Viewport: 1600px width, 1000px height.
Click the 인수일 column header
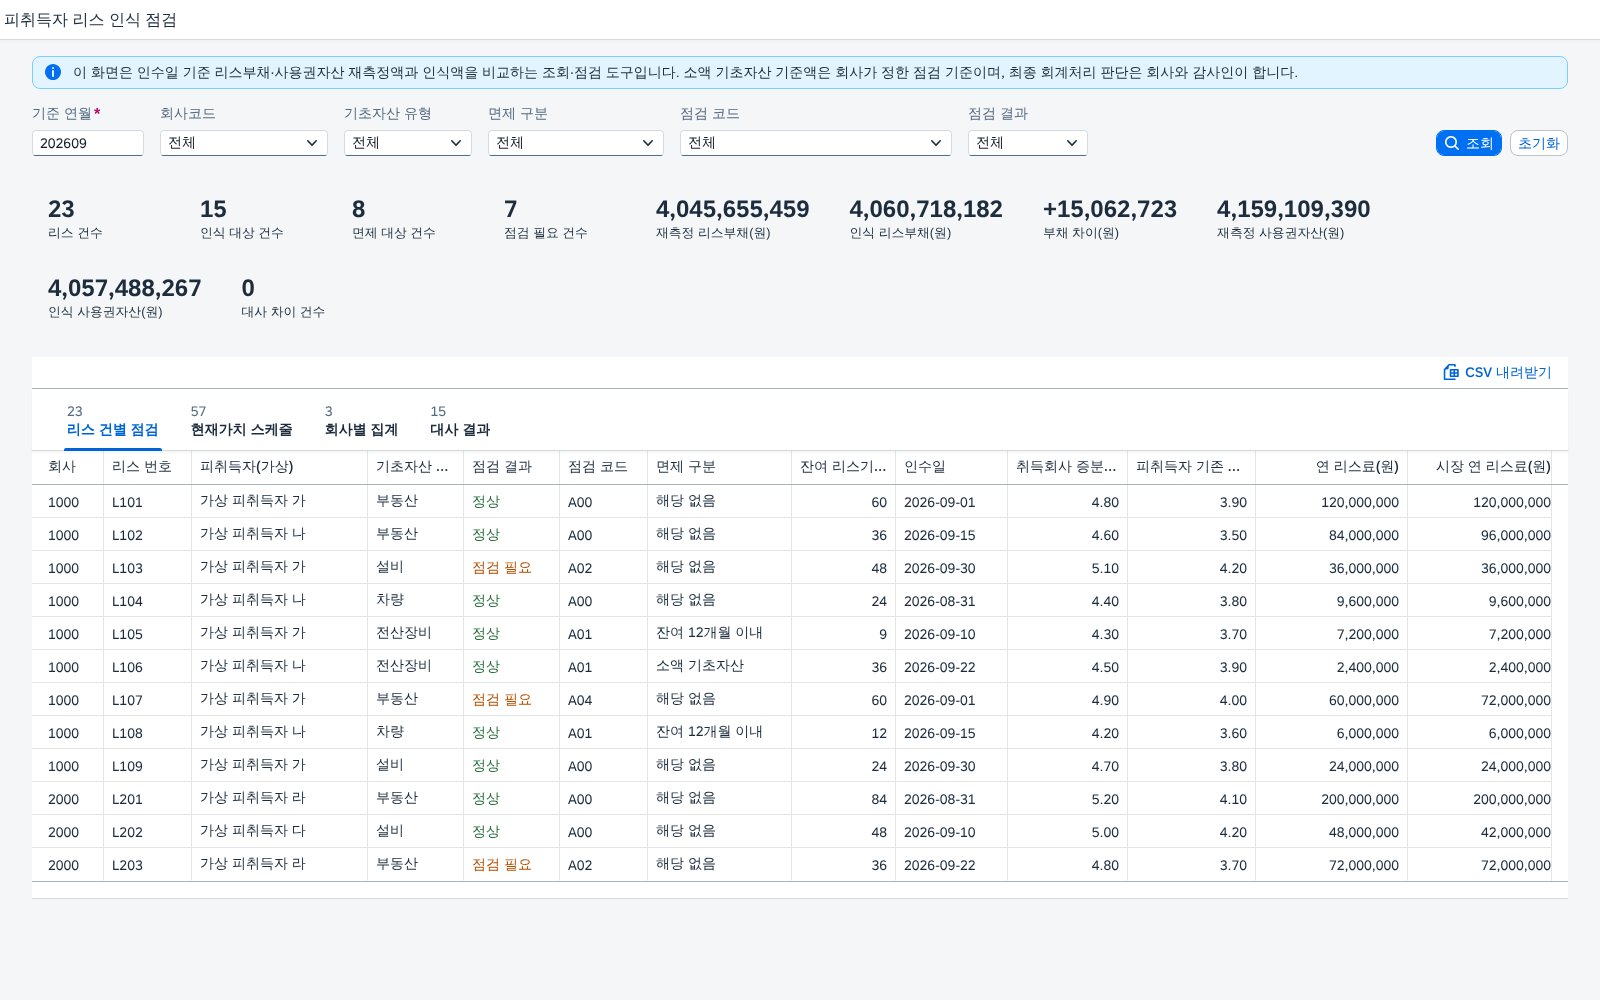tap(951, 467)
